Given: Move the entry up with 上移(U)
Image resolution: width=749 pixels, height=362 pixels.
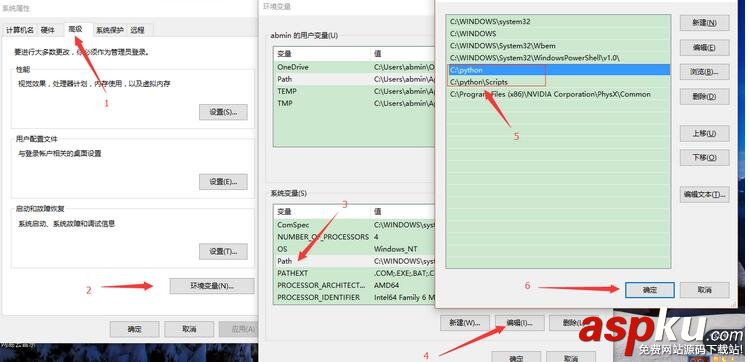Looking at the screenshot, I should (x=705, y=133).
